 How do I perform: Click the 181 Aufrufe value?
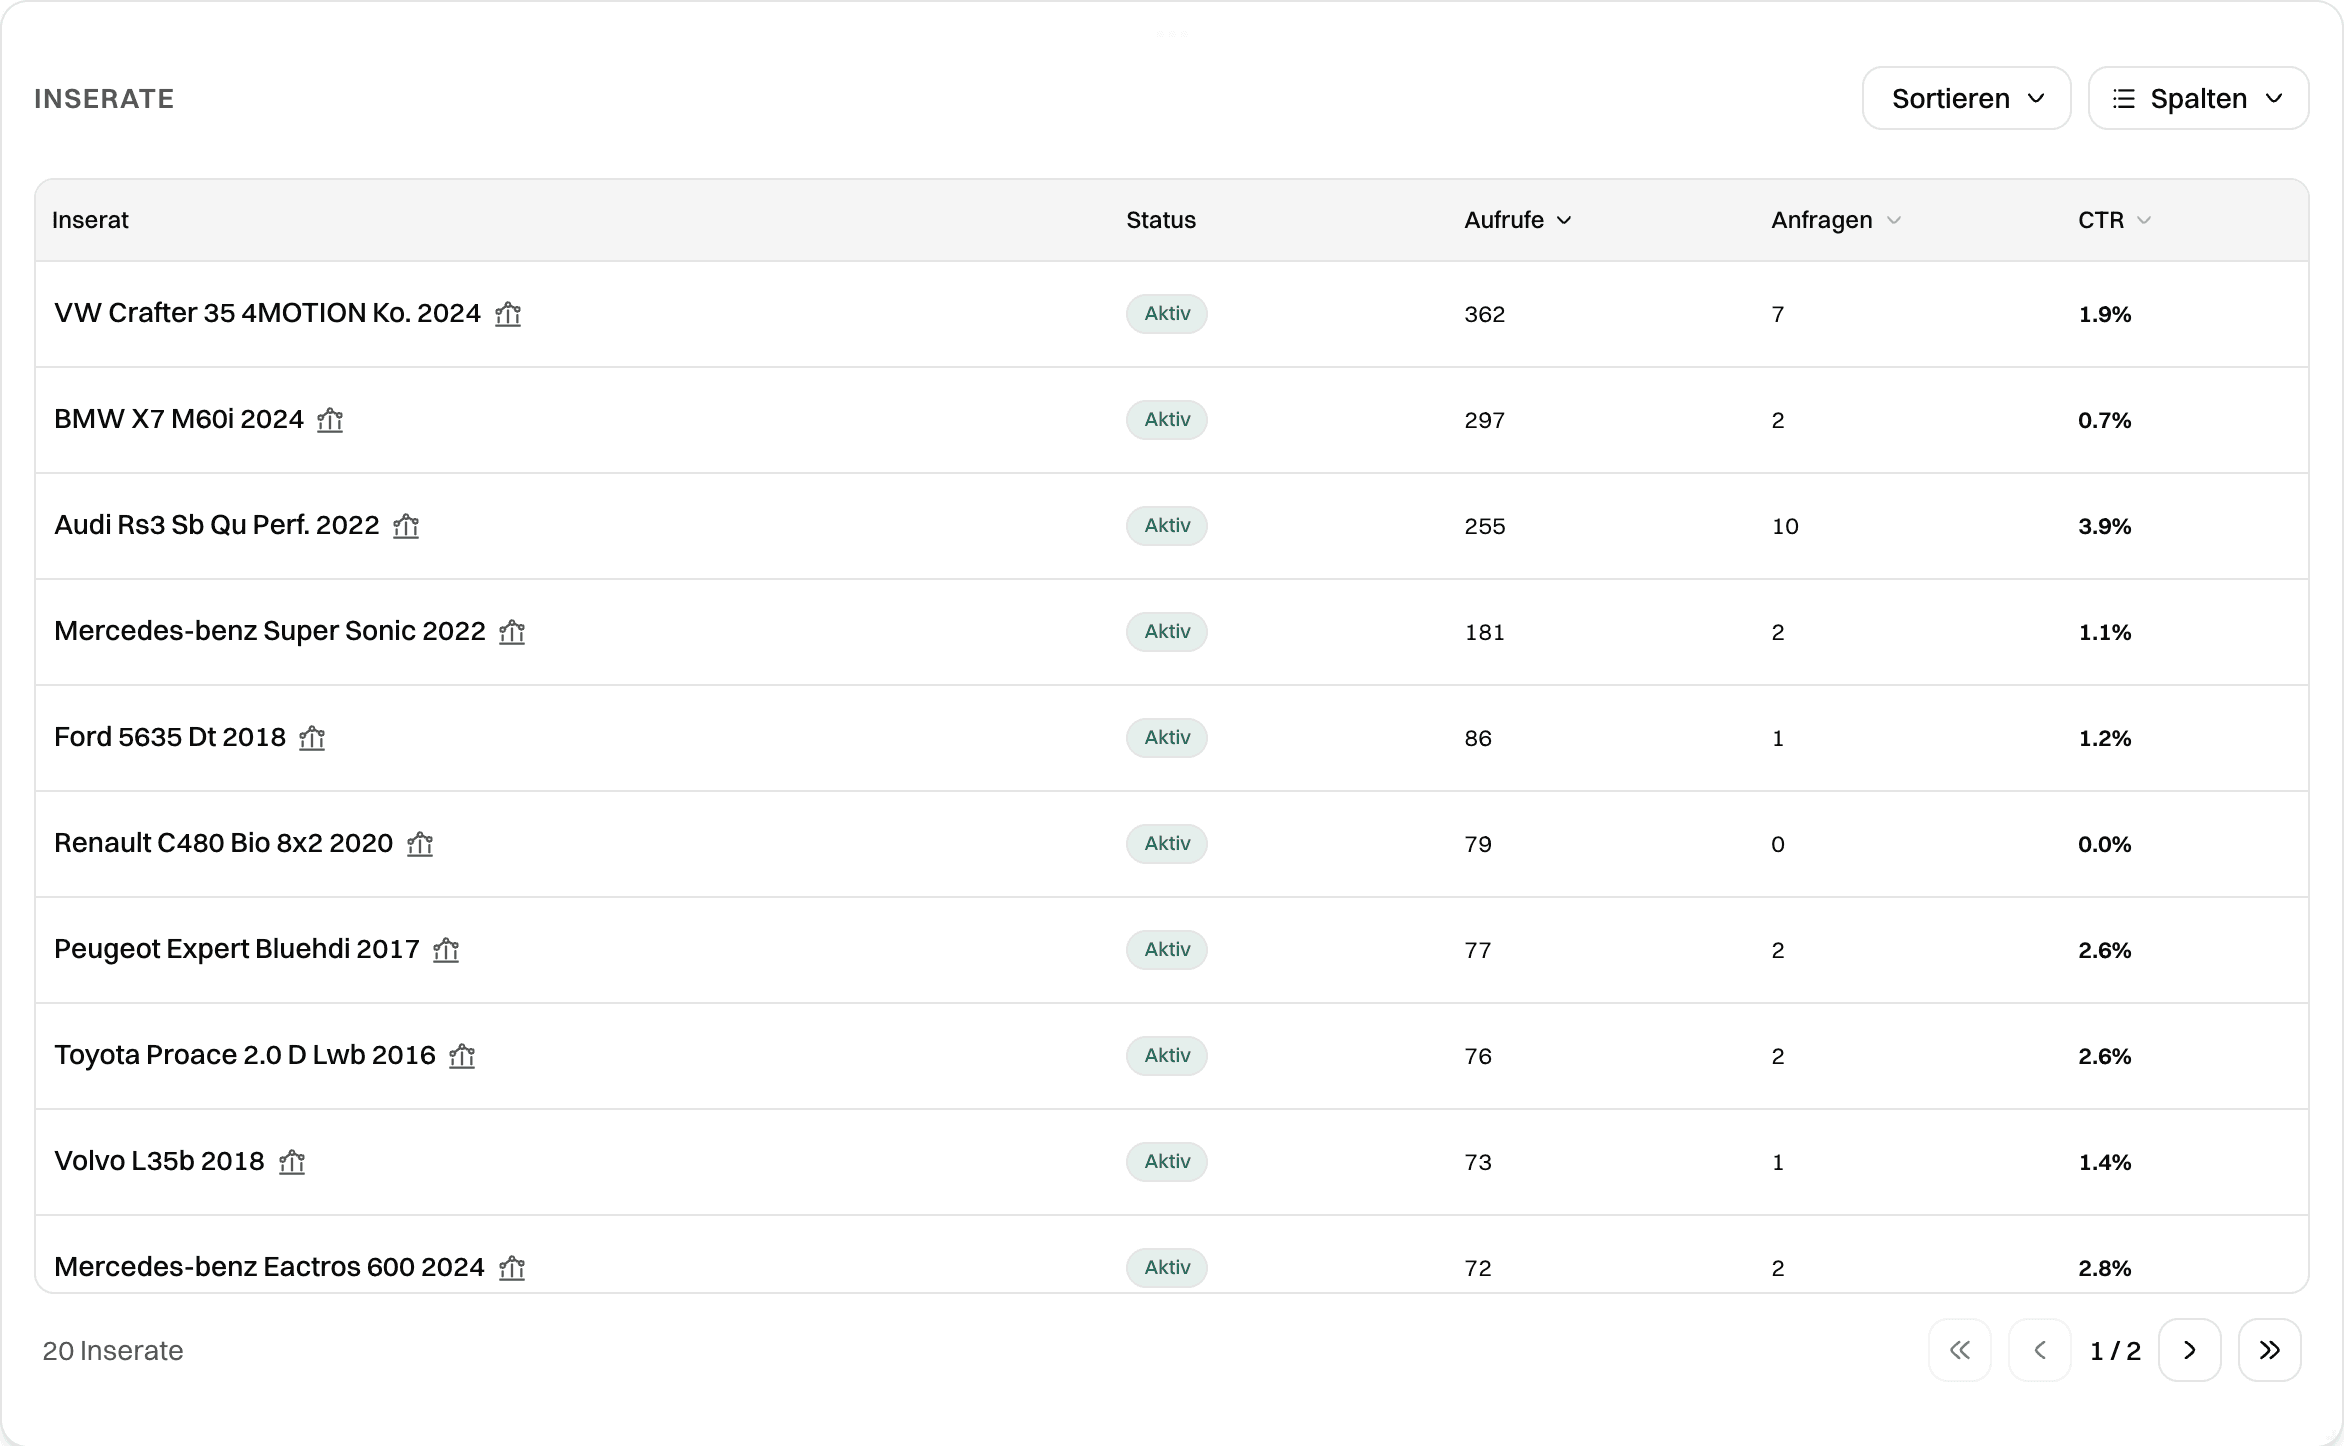(1485, 632)
